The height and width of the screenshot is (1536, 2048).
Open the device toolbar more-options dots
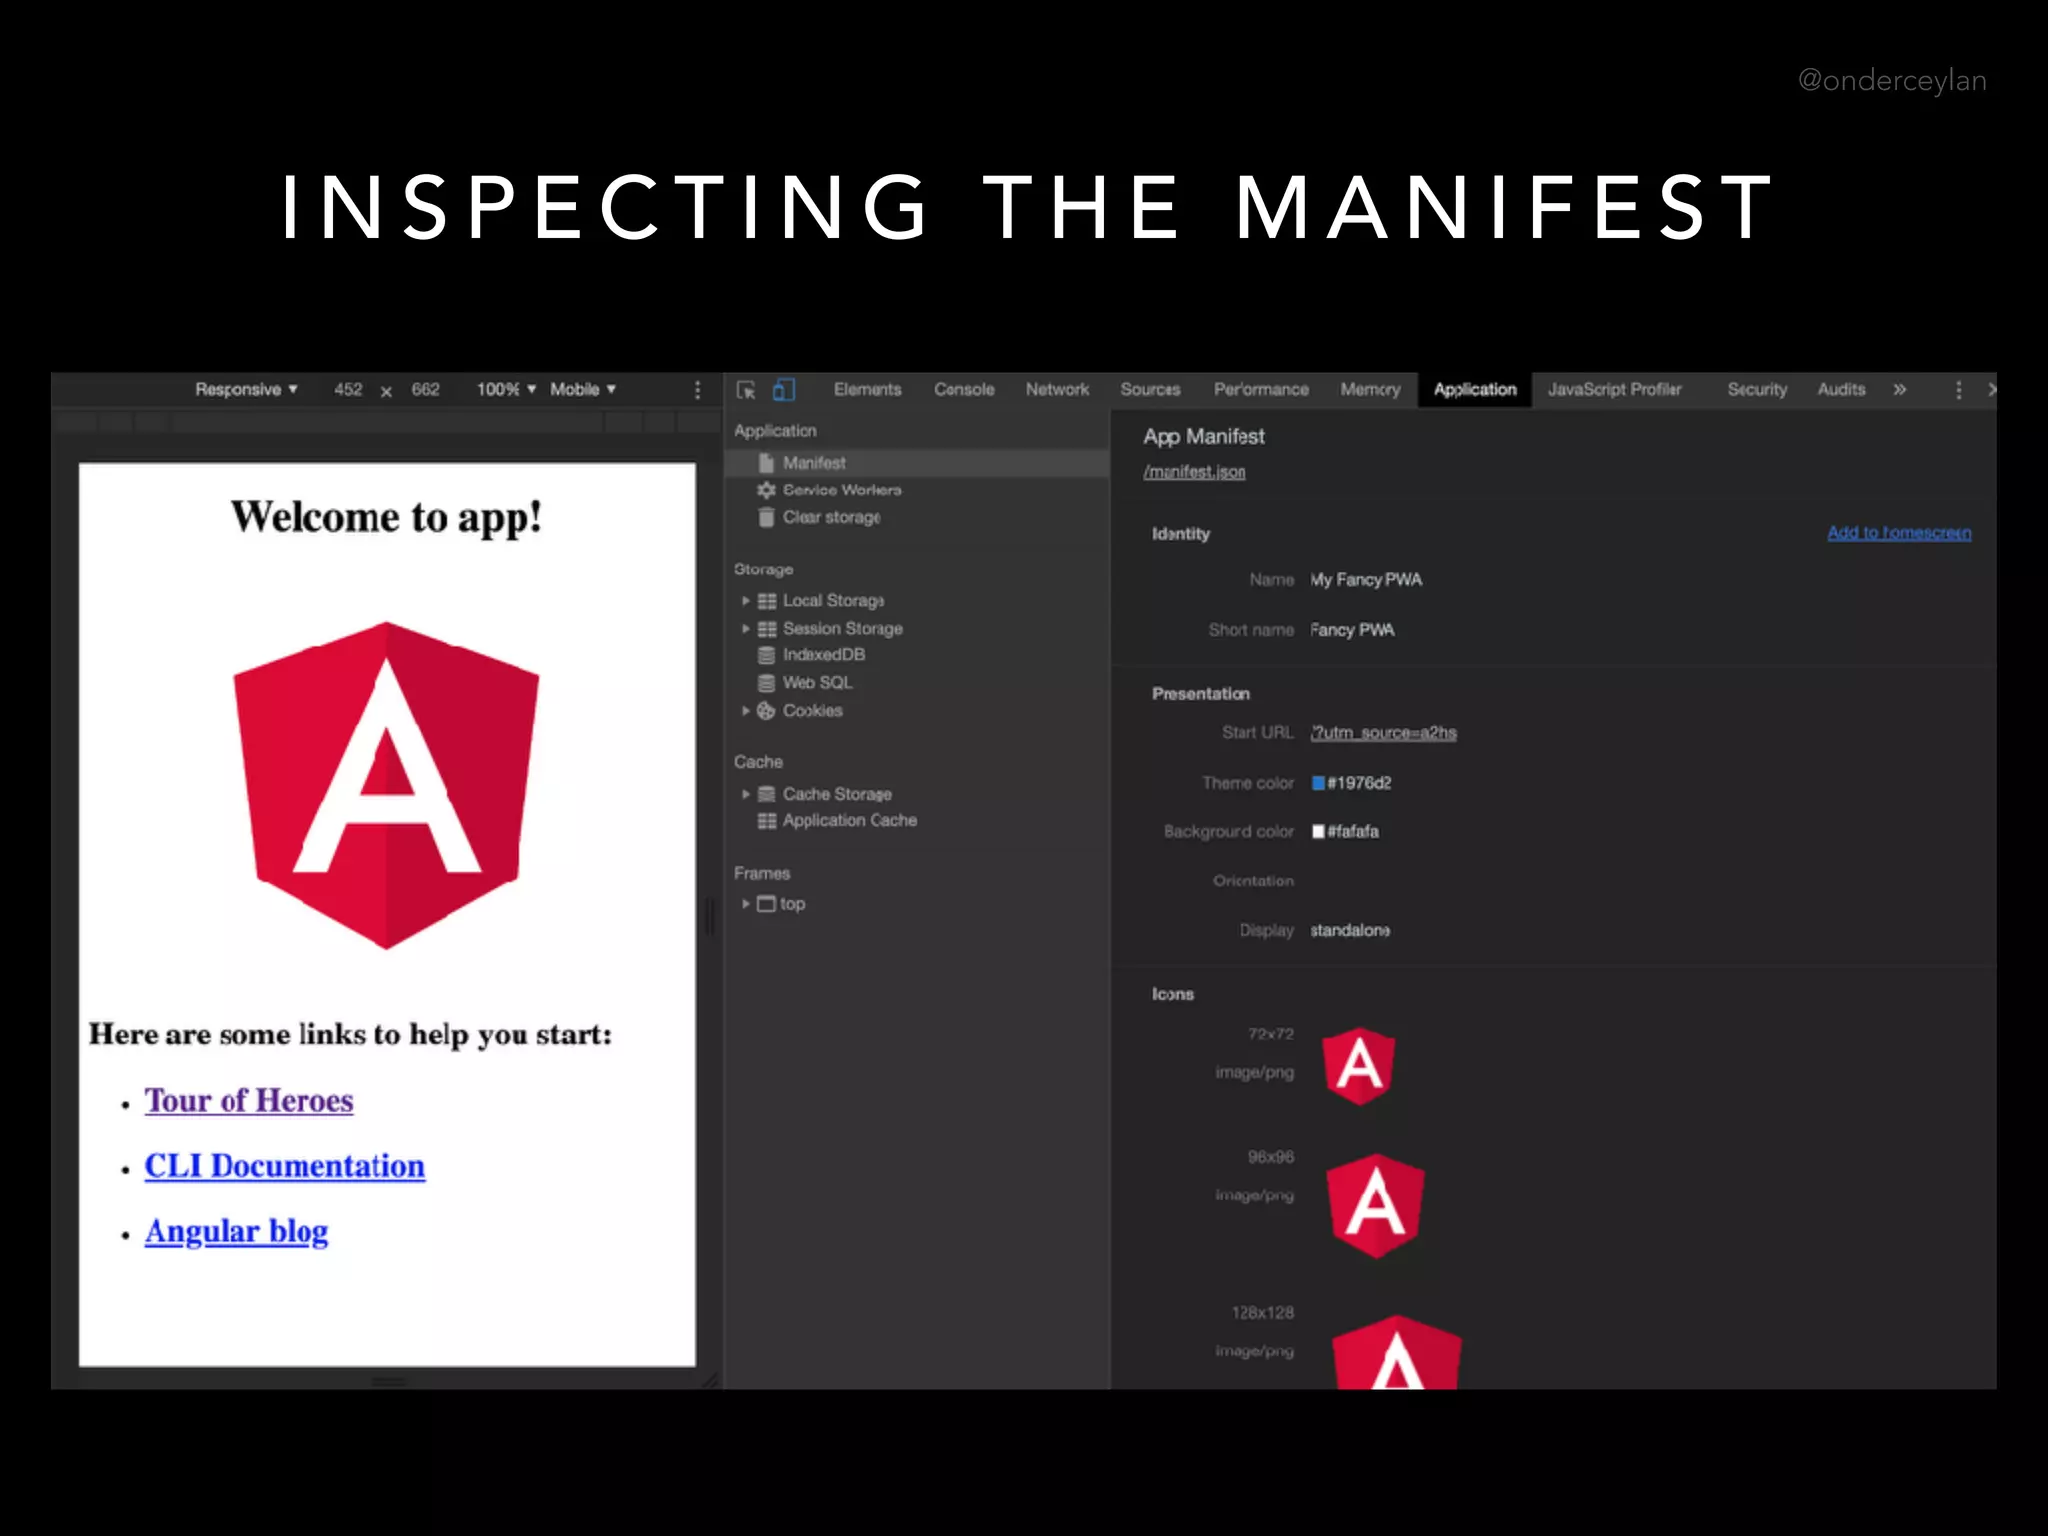coord(698,390)
